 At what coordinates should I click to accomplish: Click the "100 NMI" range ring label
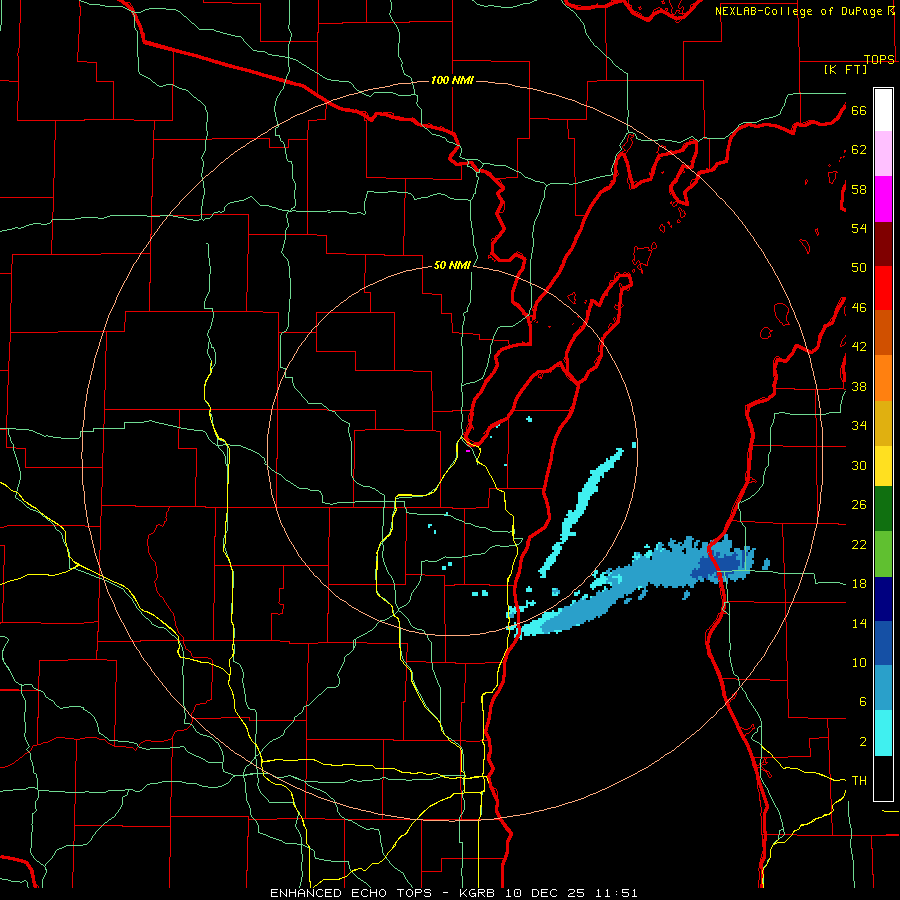point(452,80)
